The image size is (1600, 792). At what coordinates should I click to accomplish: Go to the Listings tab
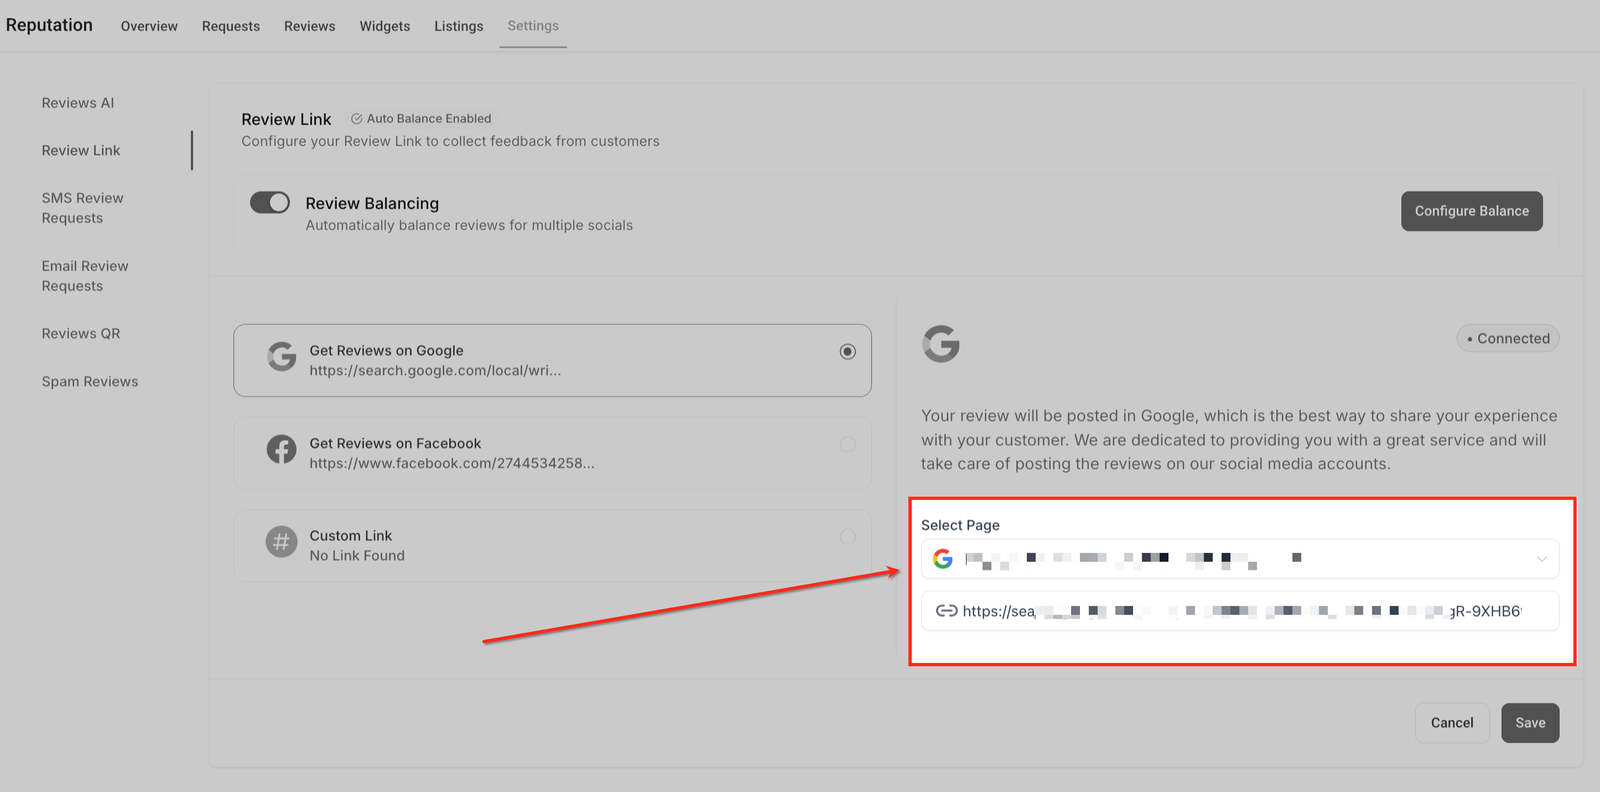[458, 26]
